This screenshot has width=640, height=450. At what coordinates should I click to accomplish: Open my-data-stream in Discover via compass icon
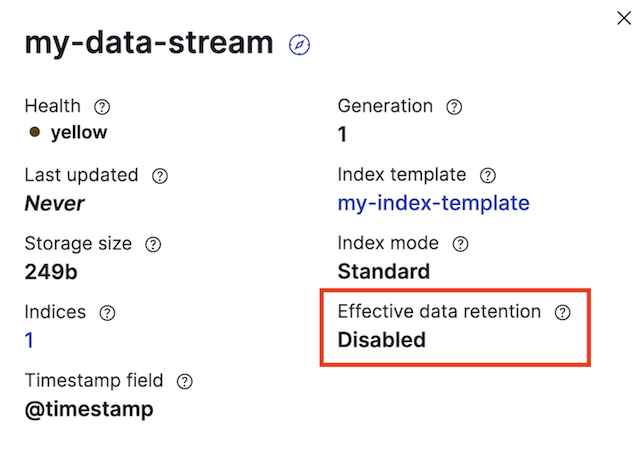pos(300,45)
